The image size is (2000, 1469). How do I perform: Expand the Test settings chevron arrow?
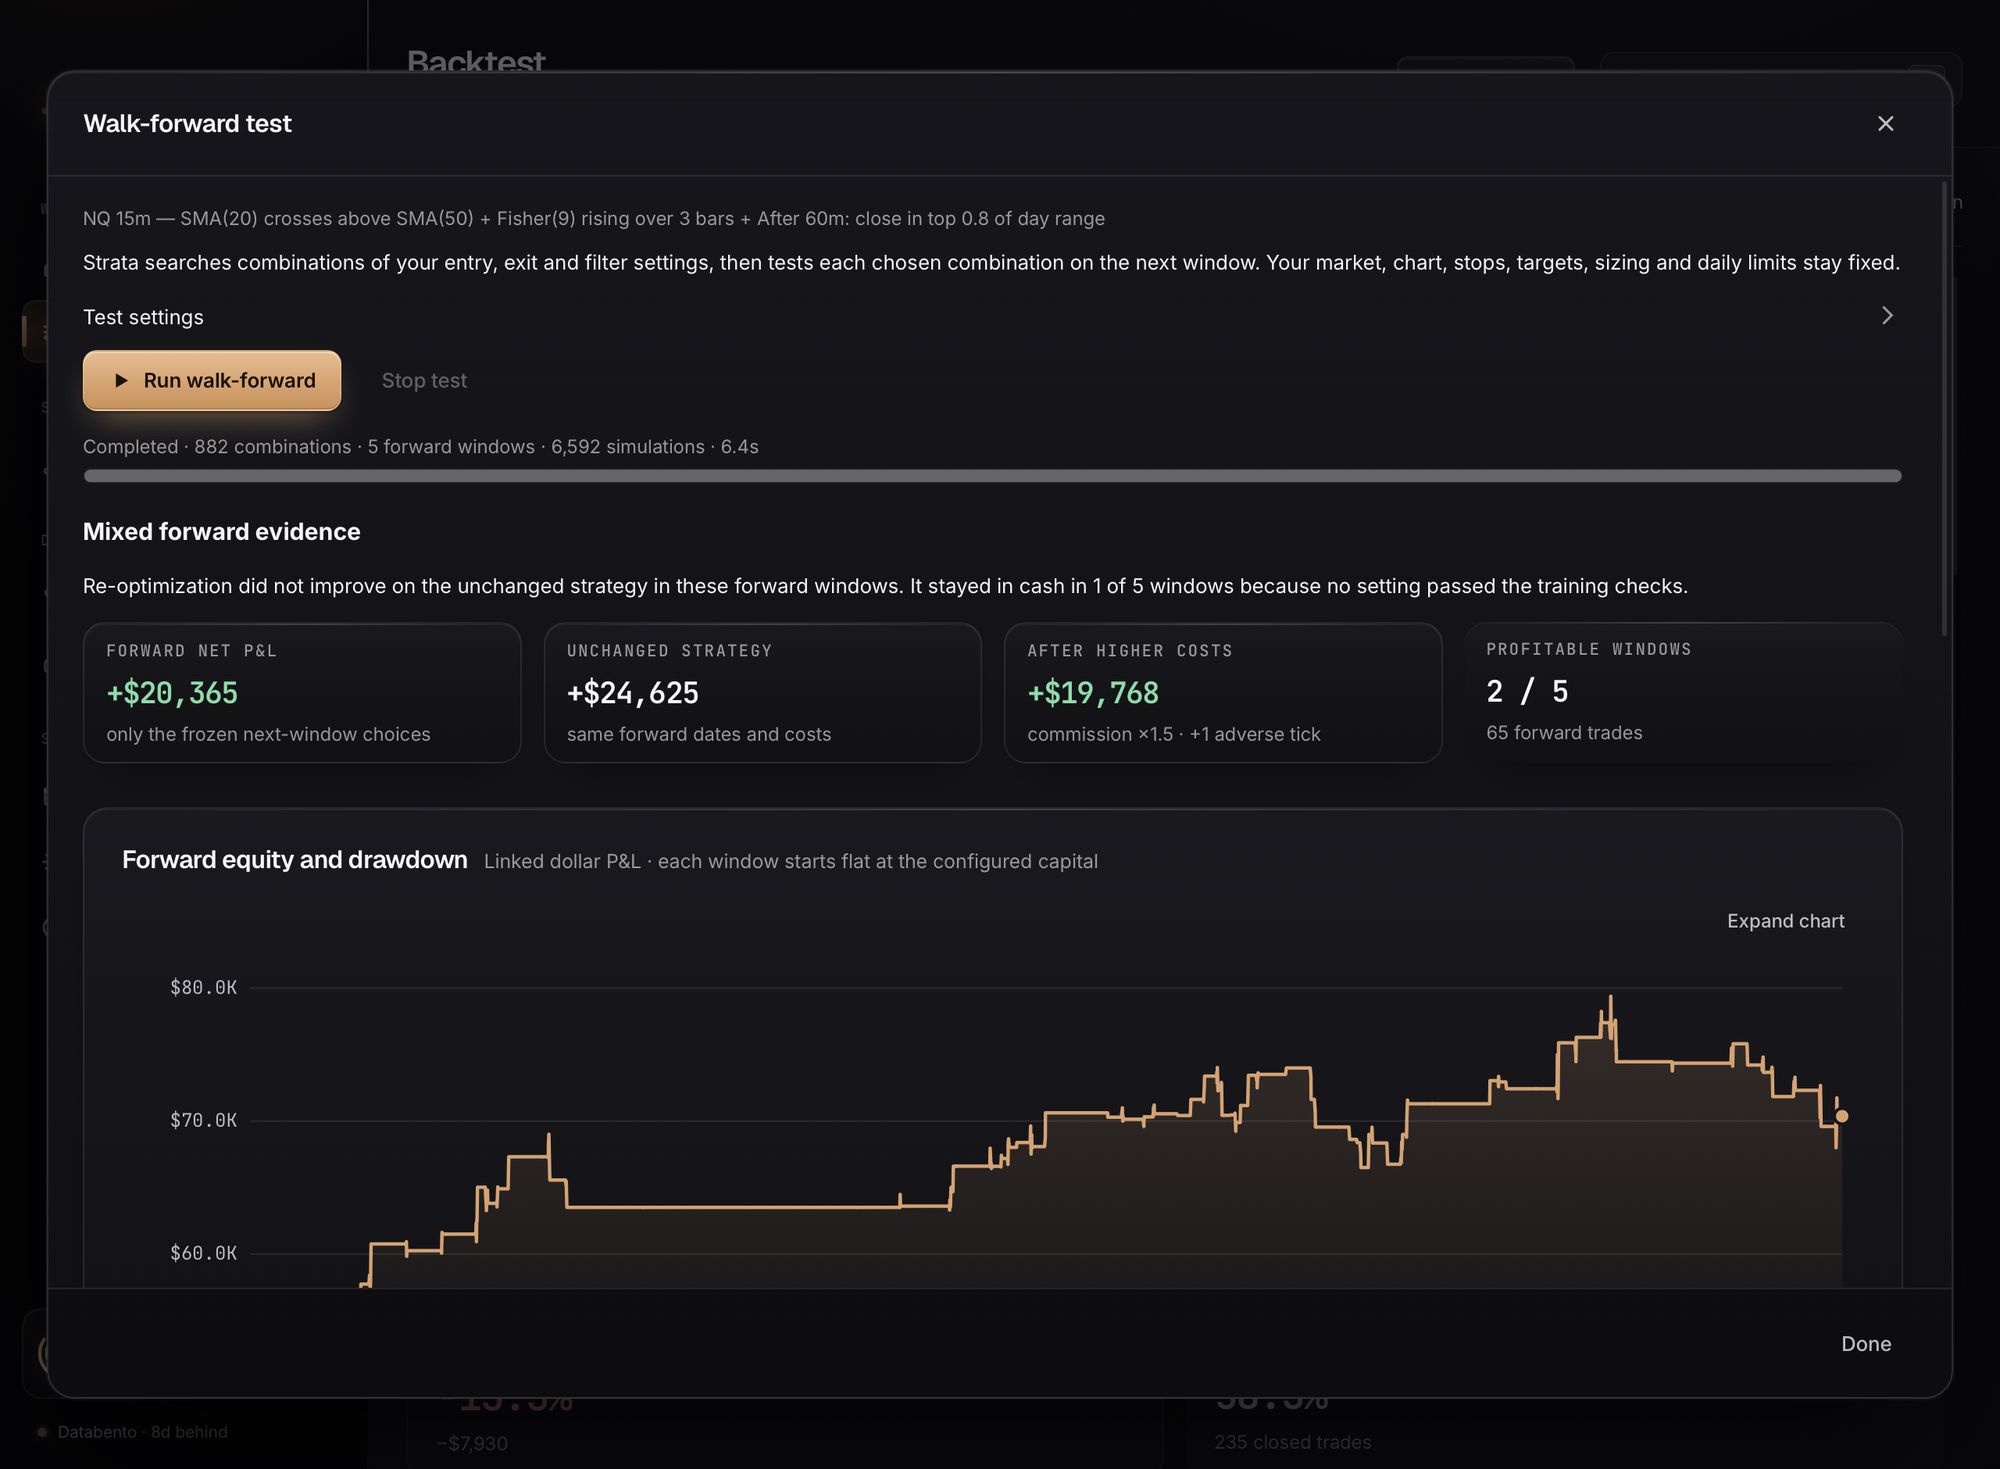click(x=1887, y=316)
